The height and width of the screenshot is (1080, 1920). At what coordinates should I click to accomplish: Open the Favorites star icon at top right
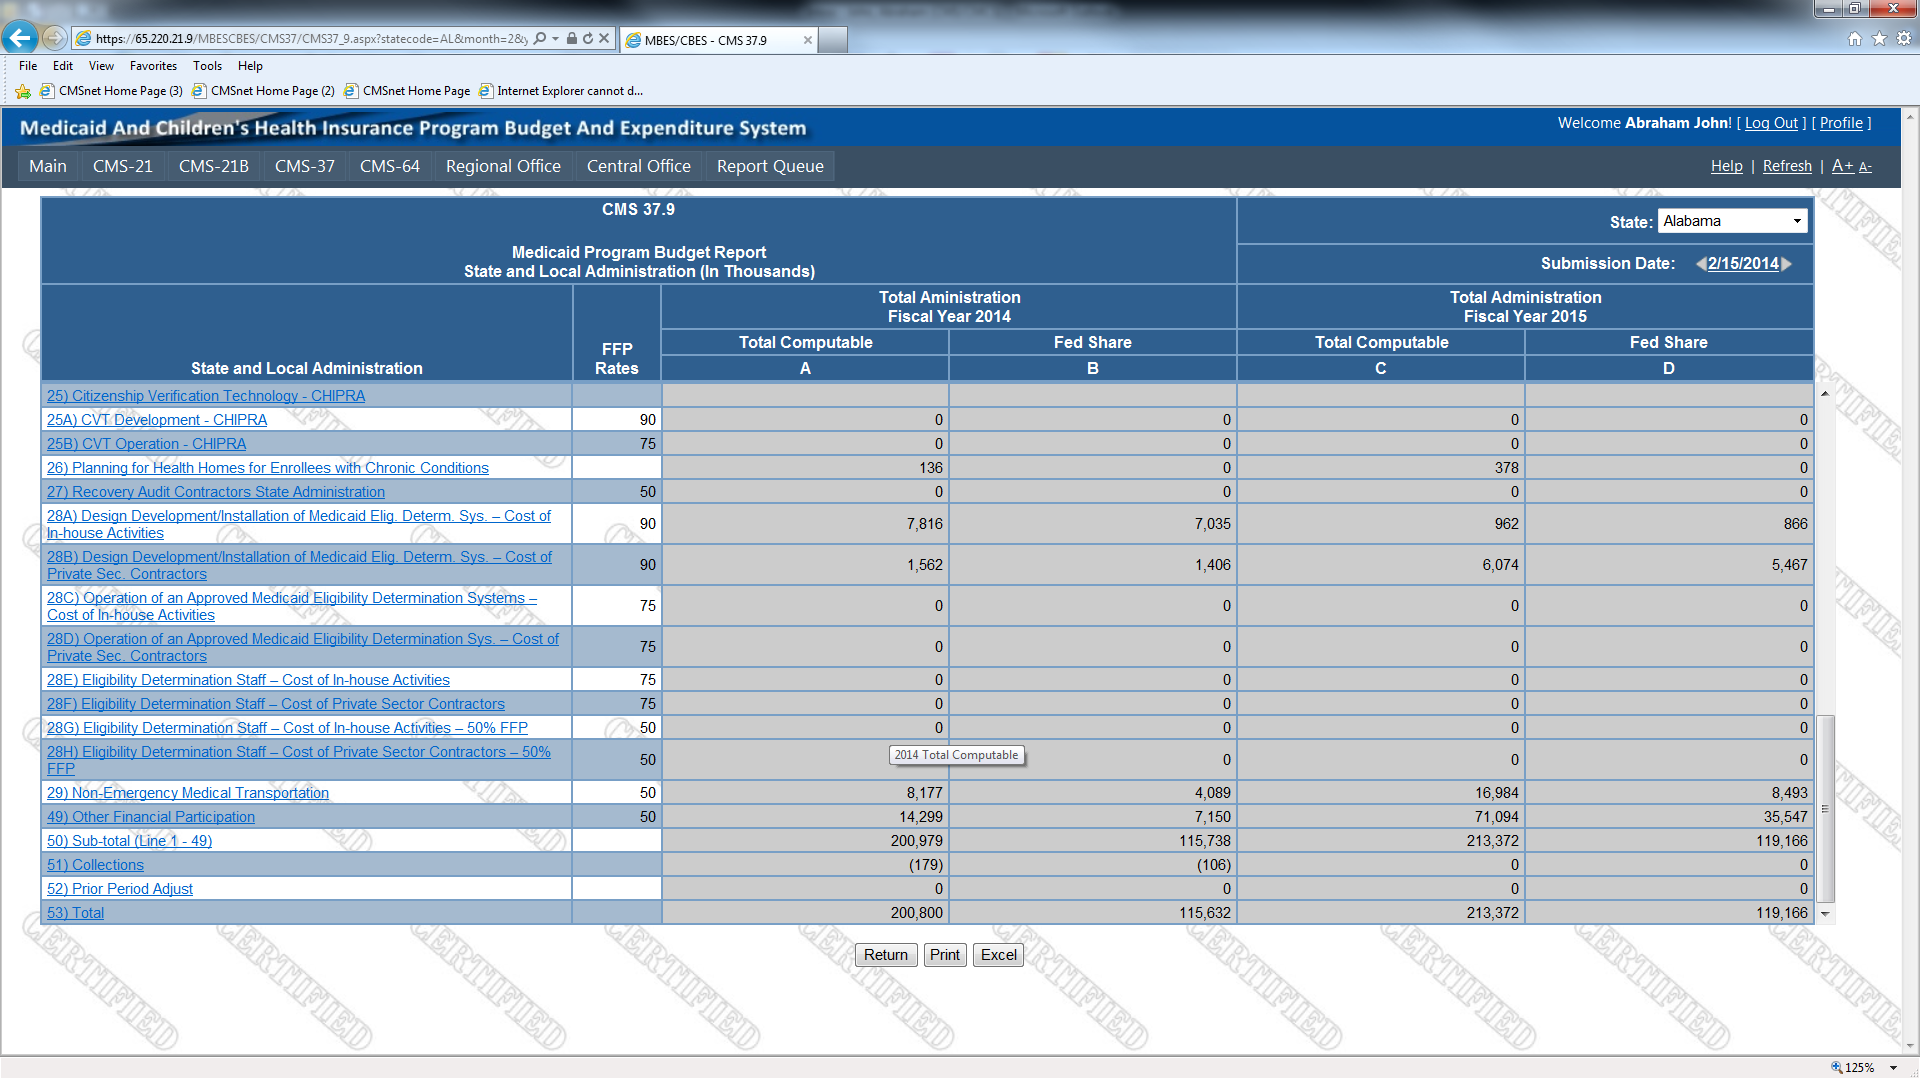tap(1879, 38)
